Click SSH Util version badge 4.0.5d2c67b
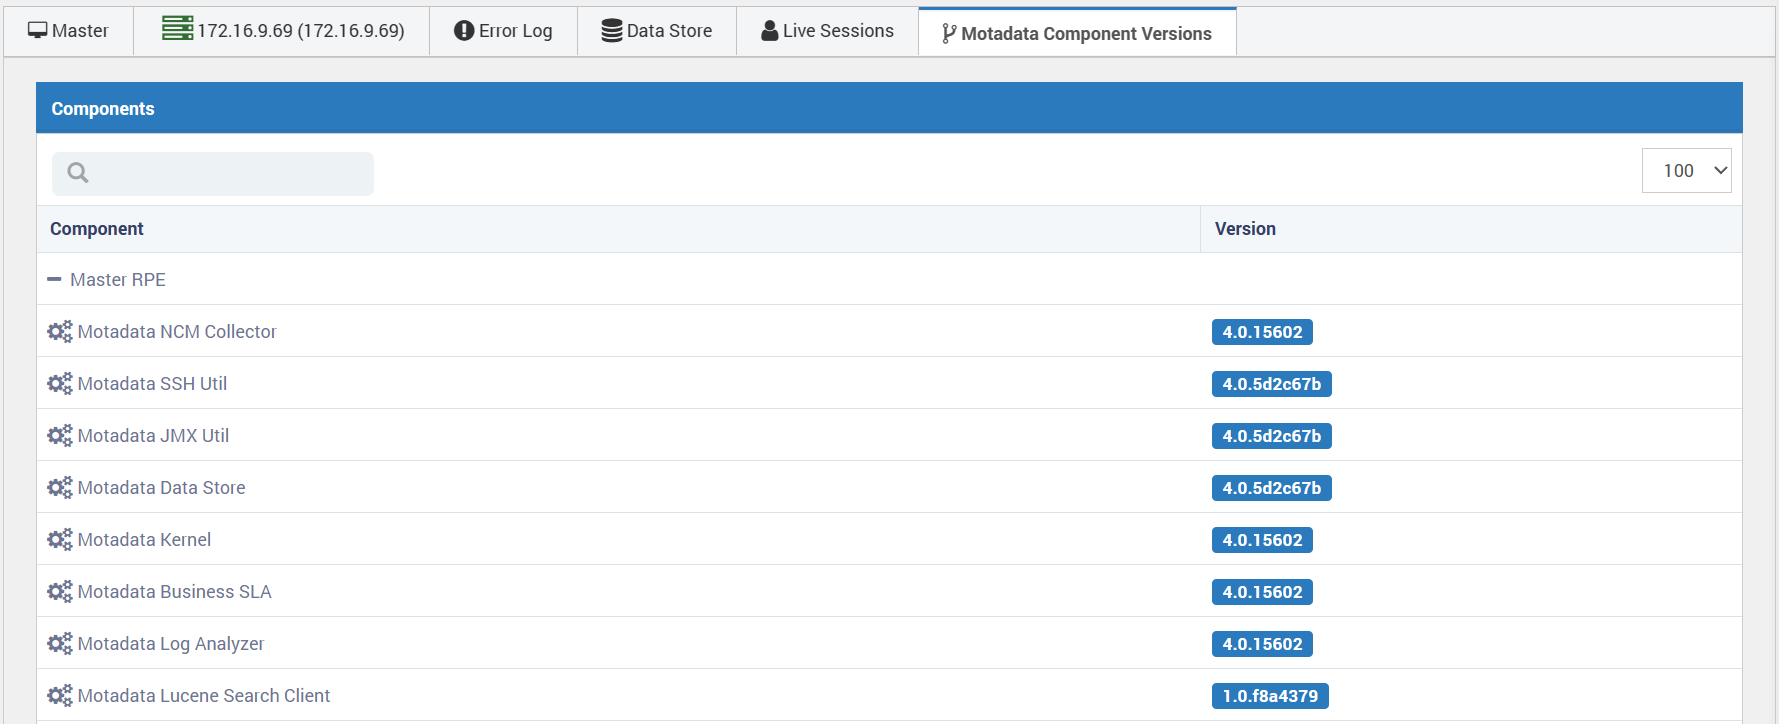Viewport: 1779px width, 724px height. point(1271,384)
